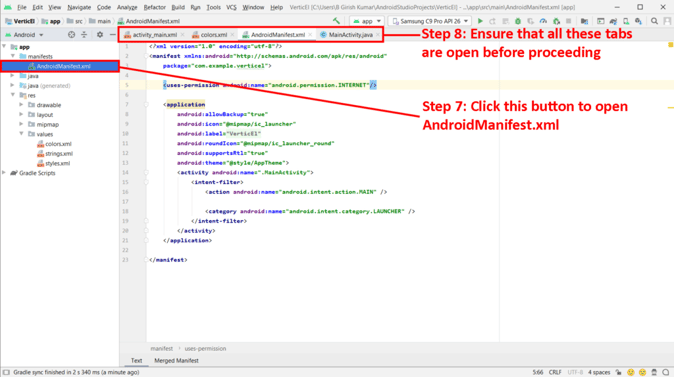Open the Profile app speedometer icon
Viewport: 674px width, 377px height.
543,21
